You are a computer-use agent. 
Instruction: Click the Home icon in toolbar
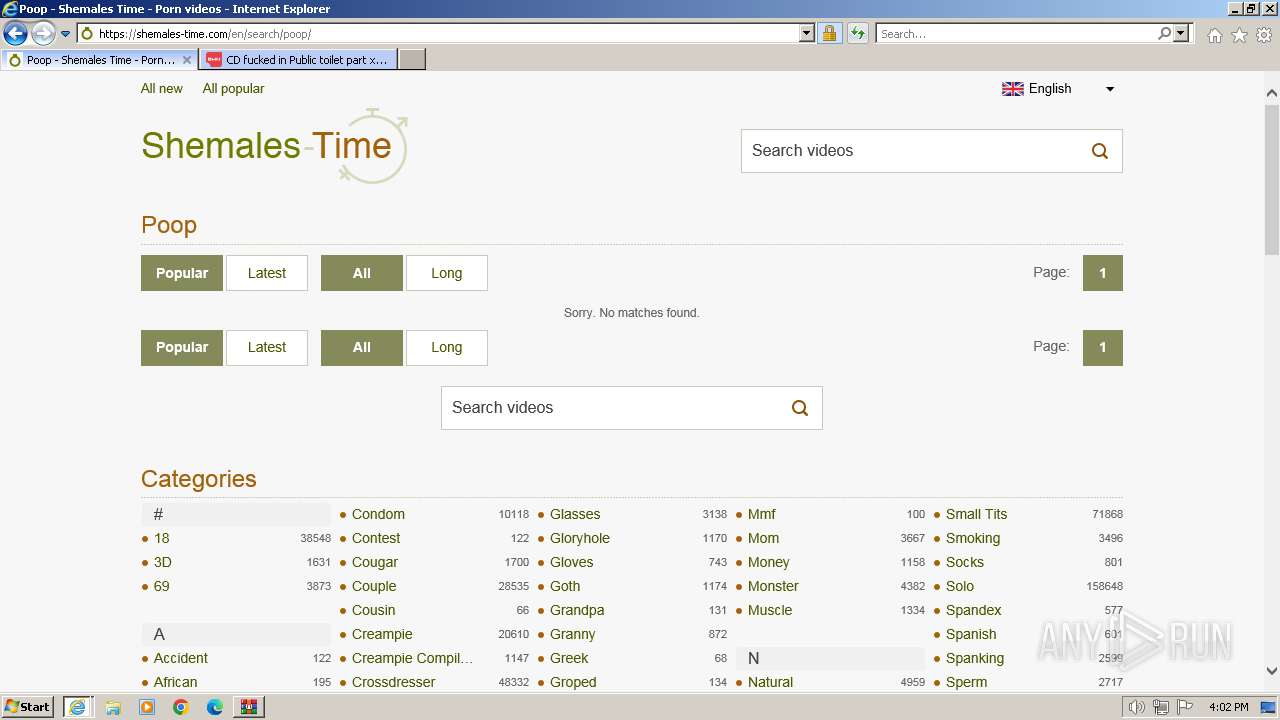click(1214, 35)
